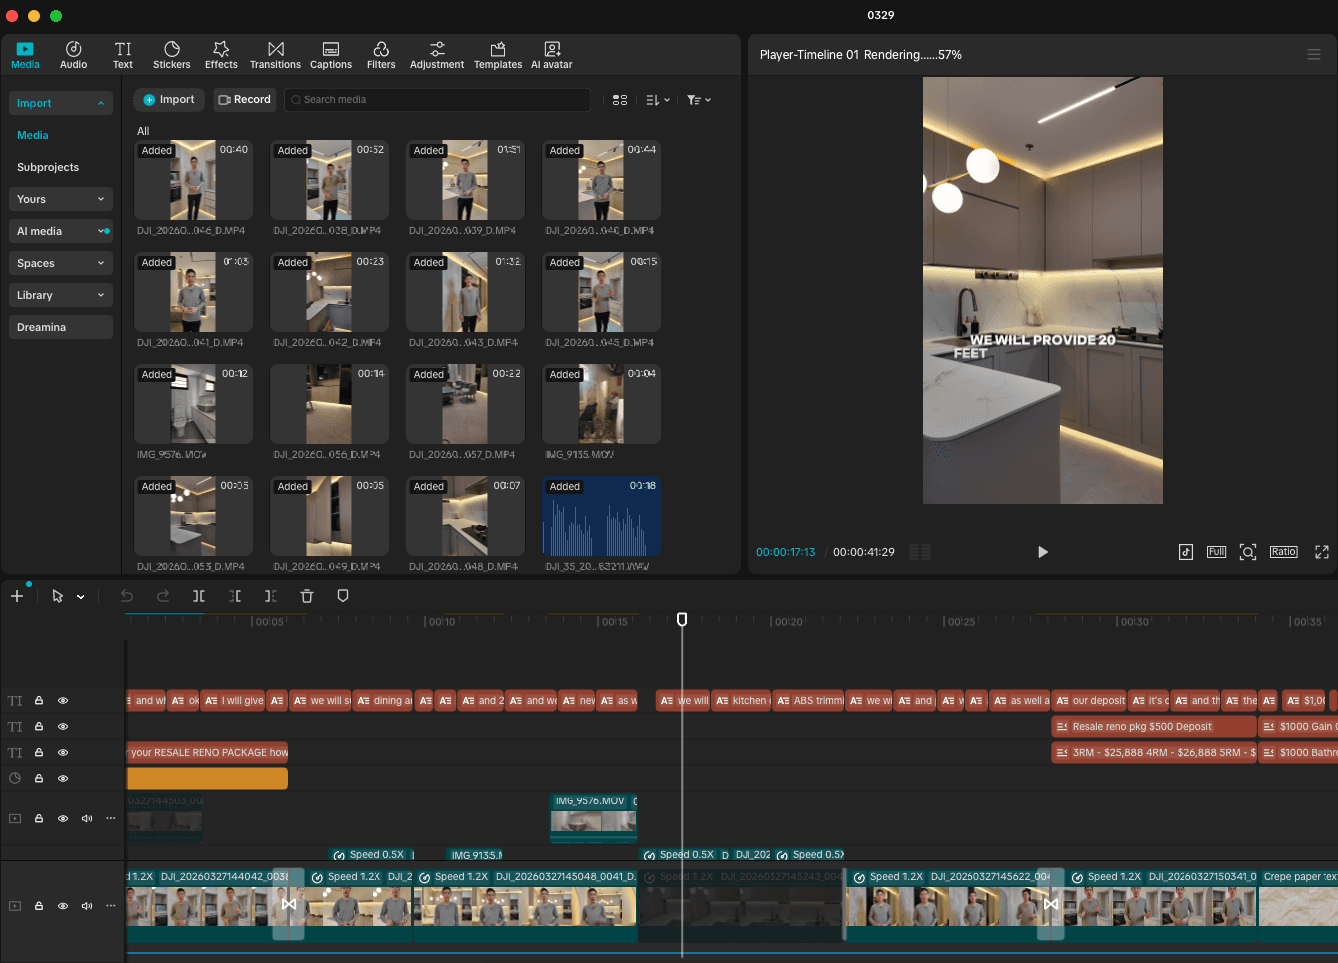The height and width of the screenshot is (963, 1338).
Task: Open the player hamburger menu
Action: tap(1314, 55)
